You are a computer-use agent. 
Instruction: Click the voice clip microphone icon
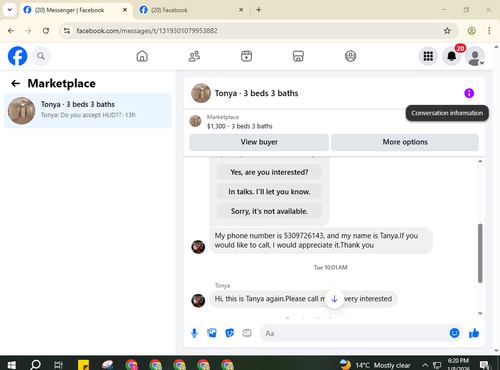pos(194,333)
